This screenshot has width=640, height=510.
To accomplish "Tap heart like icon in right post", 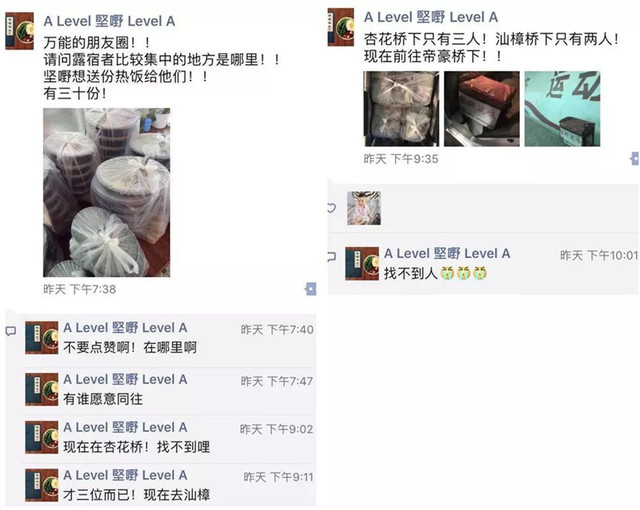I will pos(331,208).
